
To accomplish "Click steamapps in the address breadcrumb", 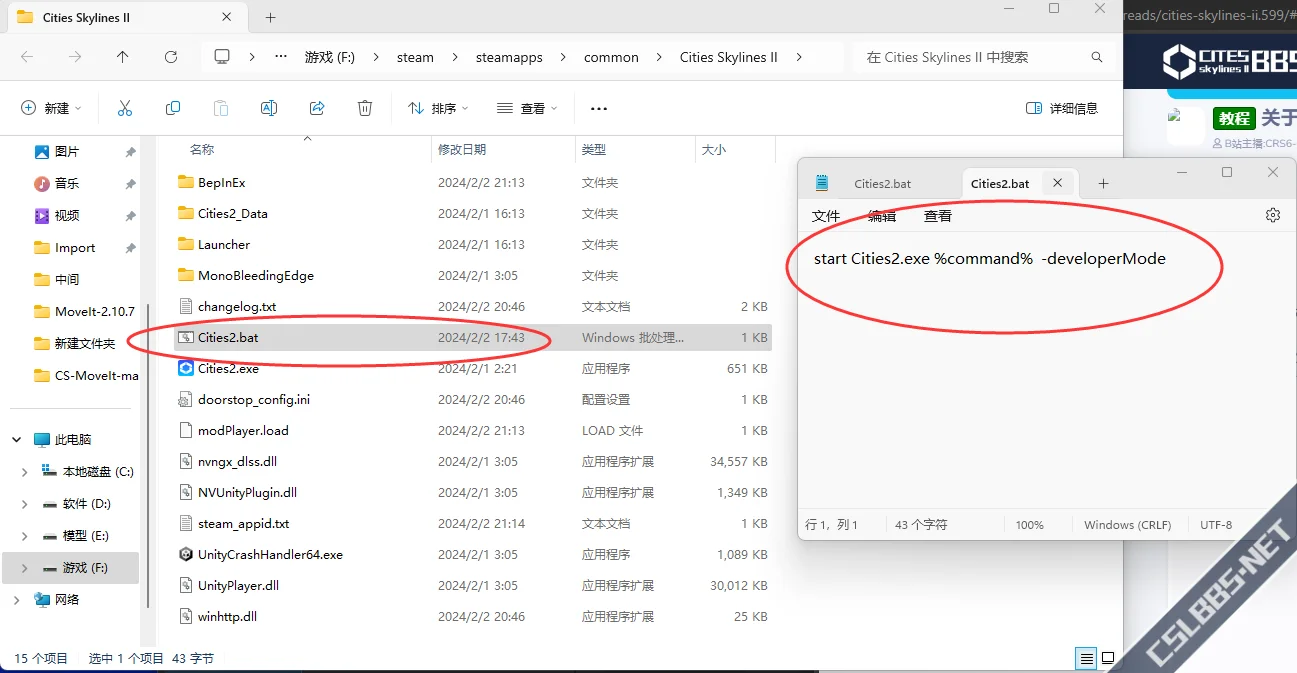I will (x=509, y=57).
